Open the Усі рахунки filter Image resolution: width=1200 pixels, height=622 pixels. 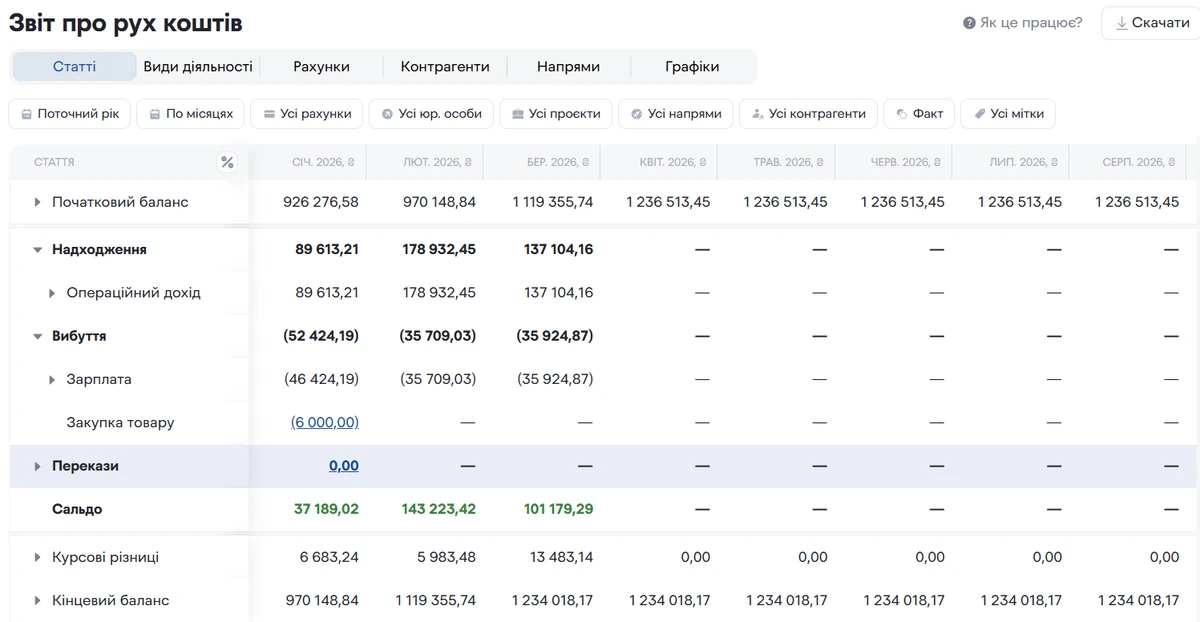[306, 114]
